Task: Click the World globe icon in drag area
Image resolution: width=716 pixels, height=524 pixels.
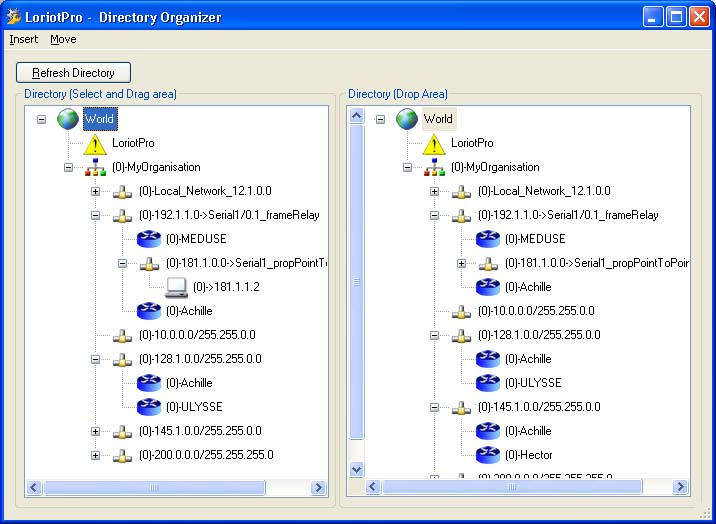Action: click(x=68, y=119)
